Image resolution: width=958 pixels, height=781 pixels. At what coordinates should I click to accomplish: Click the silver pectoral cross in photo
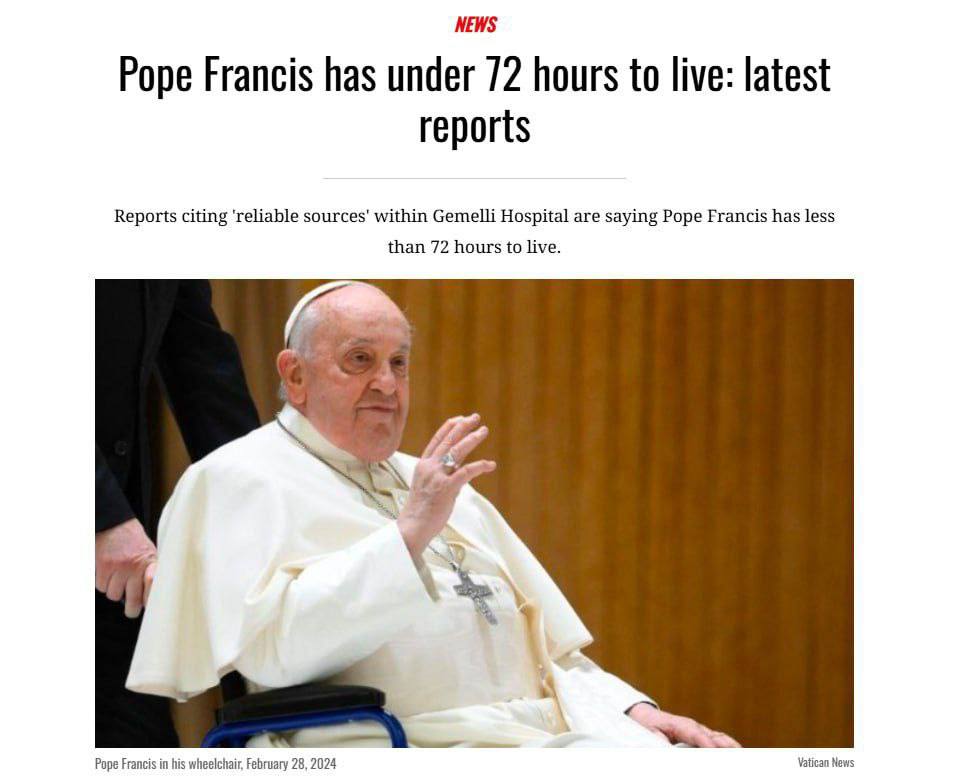pyautogui.click(x=476, y=595)
